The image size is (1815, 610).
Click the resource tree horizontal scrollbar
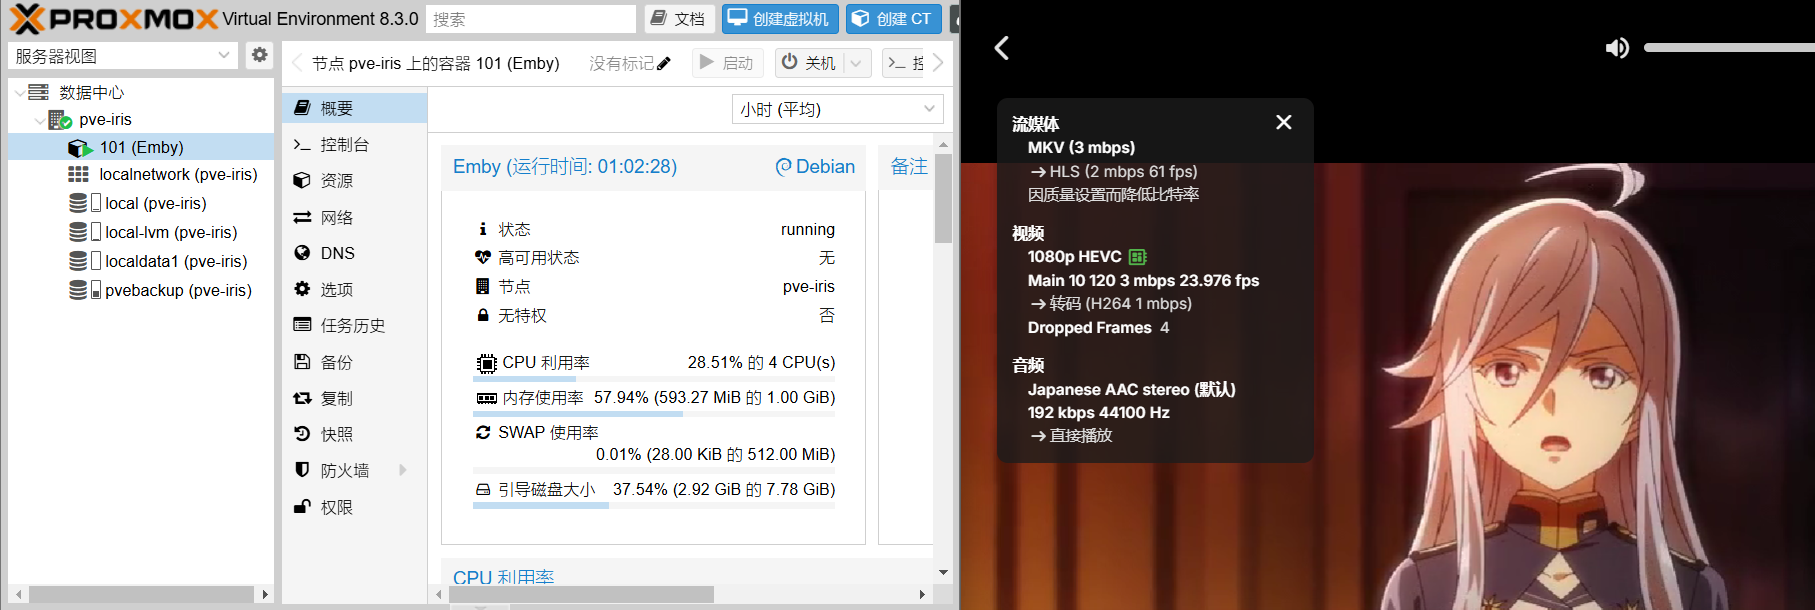pos(141,594)
